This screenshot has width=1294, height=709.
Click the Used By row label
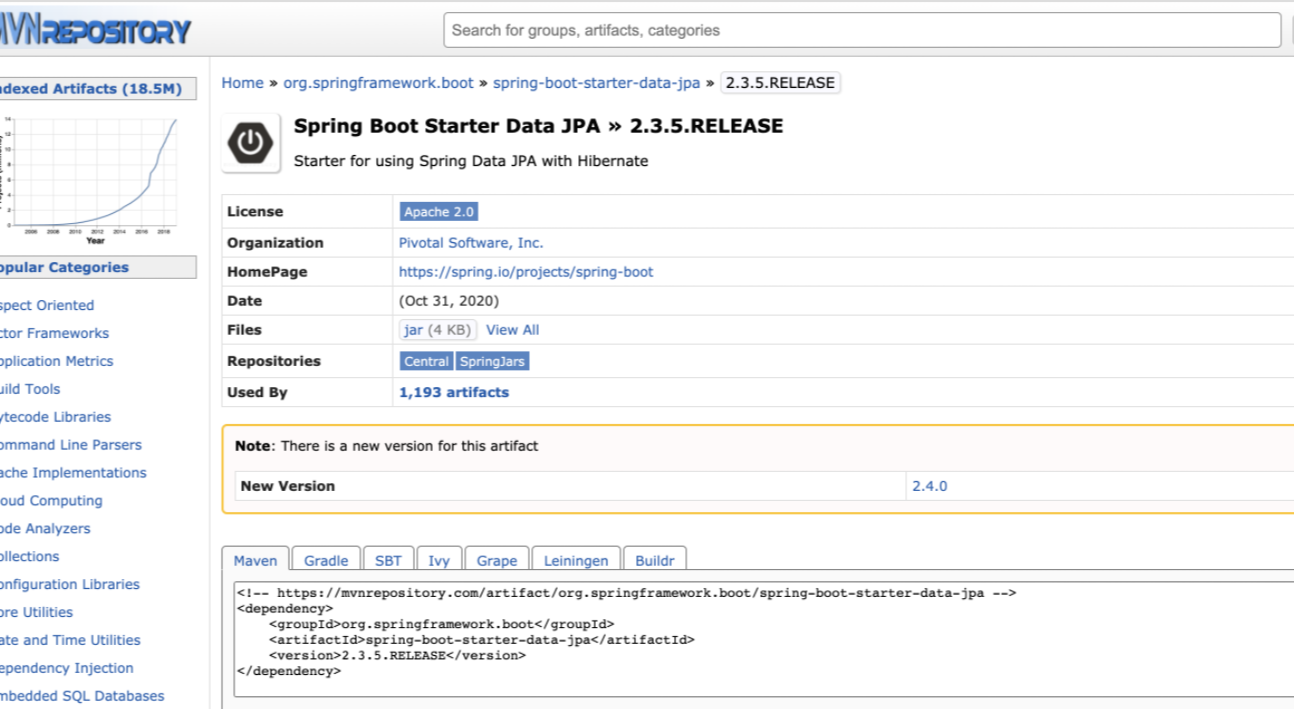(x=257, y=392)
